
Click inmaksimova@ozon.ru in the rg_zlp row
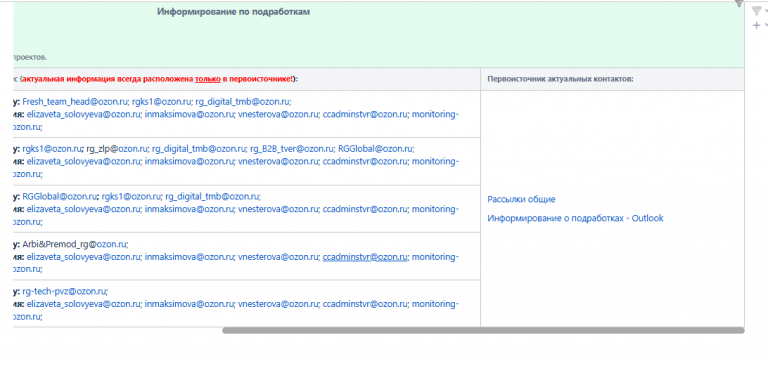189,161
